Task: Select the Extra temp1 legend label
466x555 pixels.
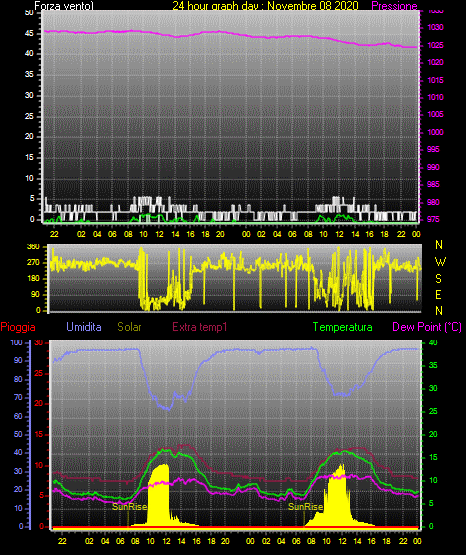Action: 200,327
